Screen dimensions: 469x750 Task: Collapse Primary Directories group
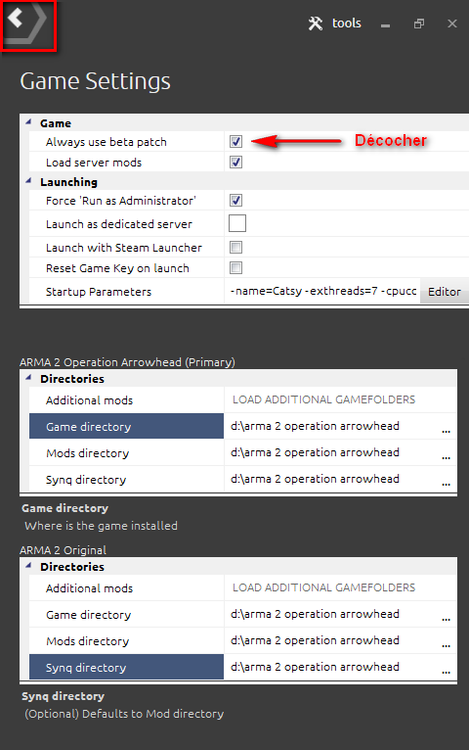(x=29, y=378)
